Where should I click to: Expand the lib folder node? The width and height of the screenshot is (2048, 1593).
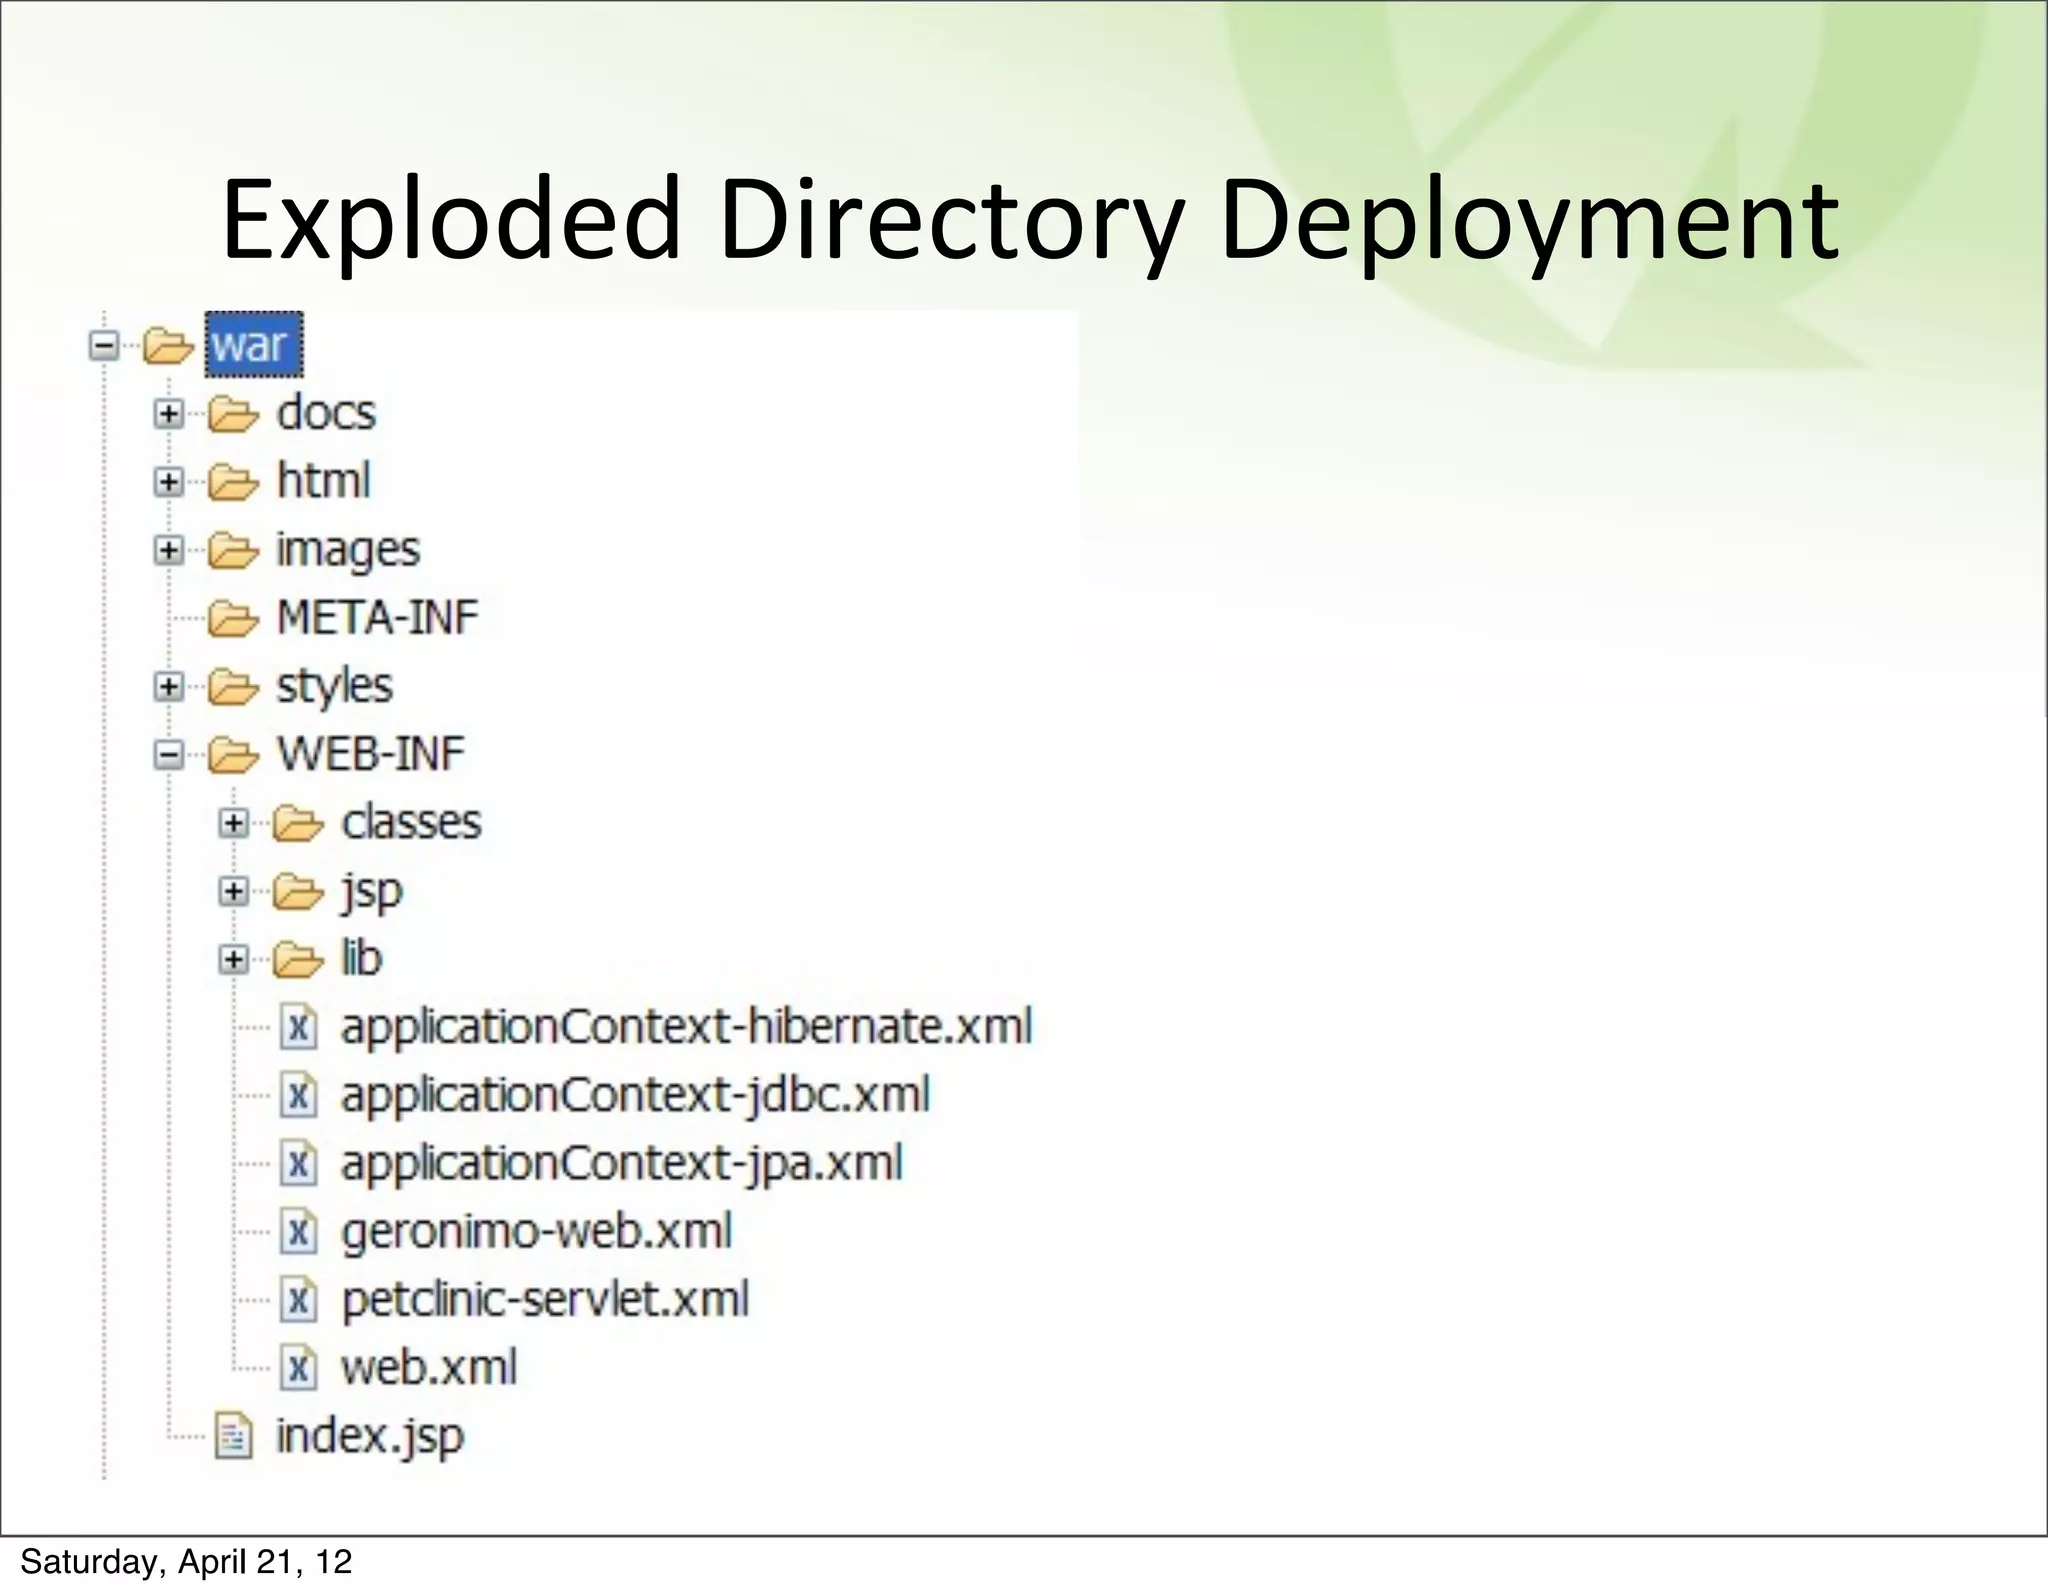click(233, 960)
